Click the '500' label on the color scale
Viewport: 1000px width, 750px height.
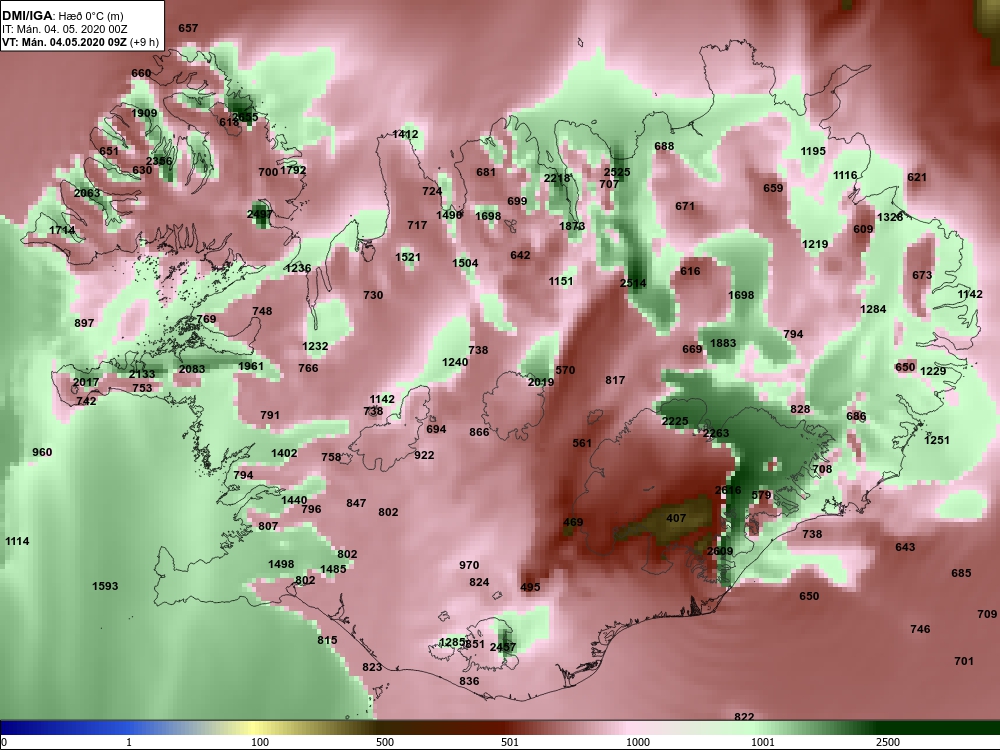pyautogui.click(x=385, y=742)
